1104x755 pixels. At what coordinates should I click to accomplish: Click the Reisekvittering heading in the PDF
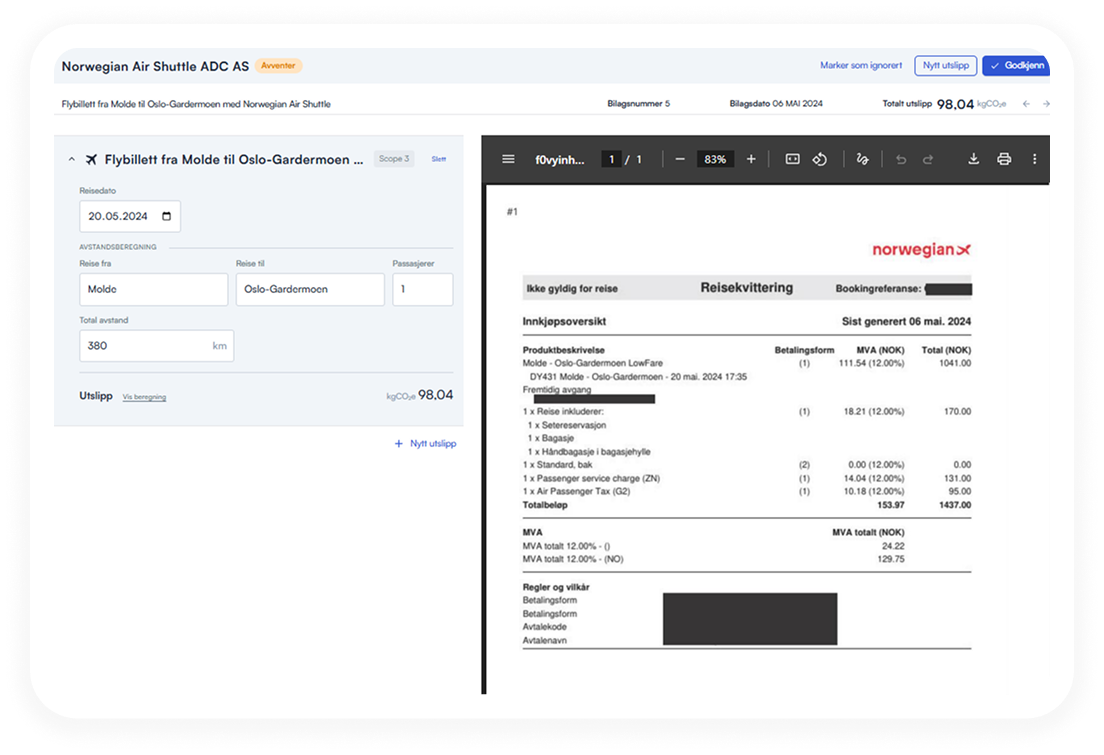(746, 287)
